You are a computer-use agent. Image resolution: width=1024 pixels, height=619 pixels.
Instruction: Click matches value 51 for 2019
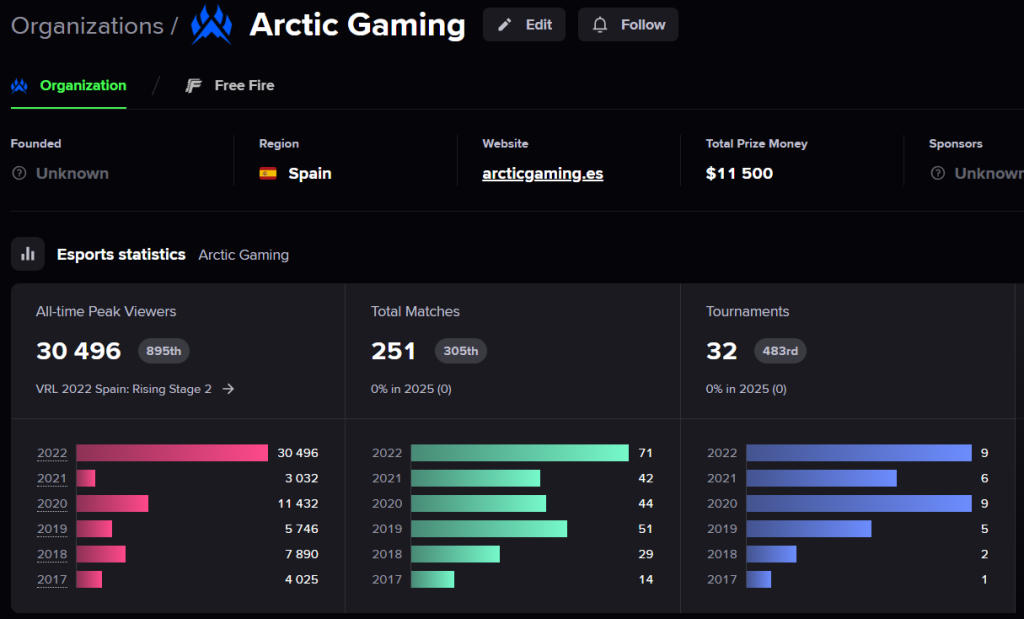(645, 529)
